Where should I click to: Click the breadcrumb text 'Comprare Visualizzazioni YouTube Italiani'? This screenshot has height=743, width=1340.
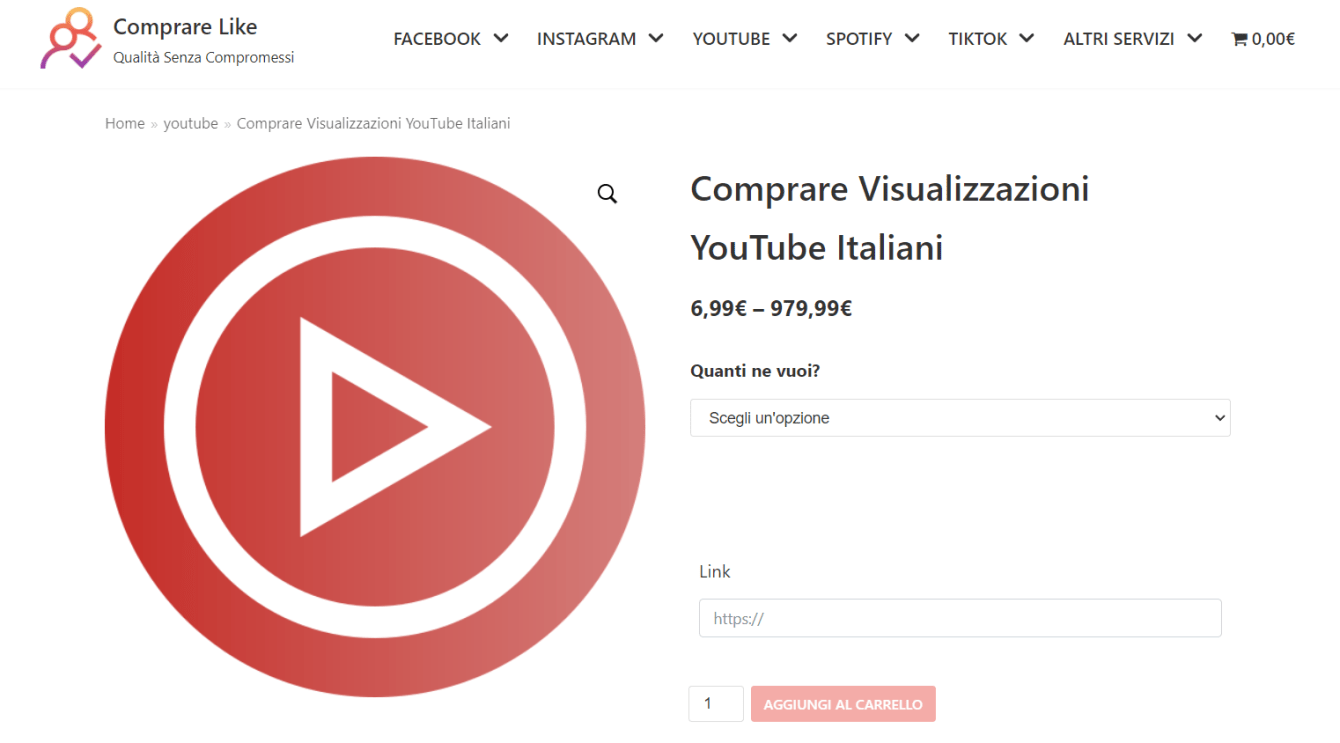coord(373,123)
